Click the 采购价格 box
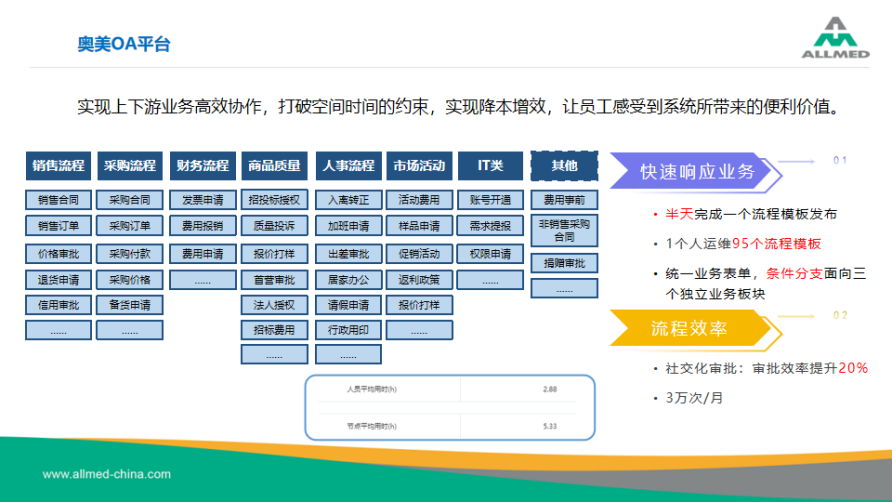 130,279
